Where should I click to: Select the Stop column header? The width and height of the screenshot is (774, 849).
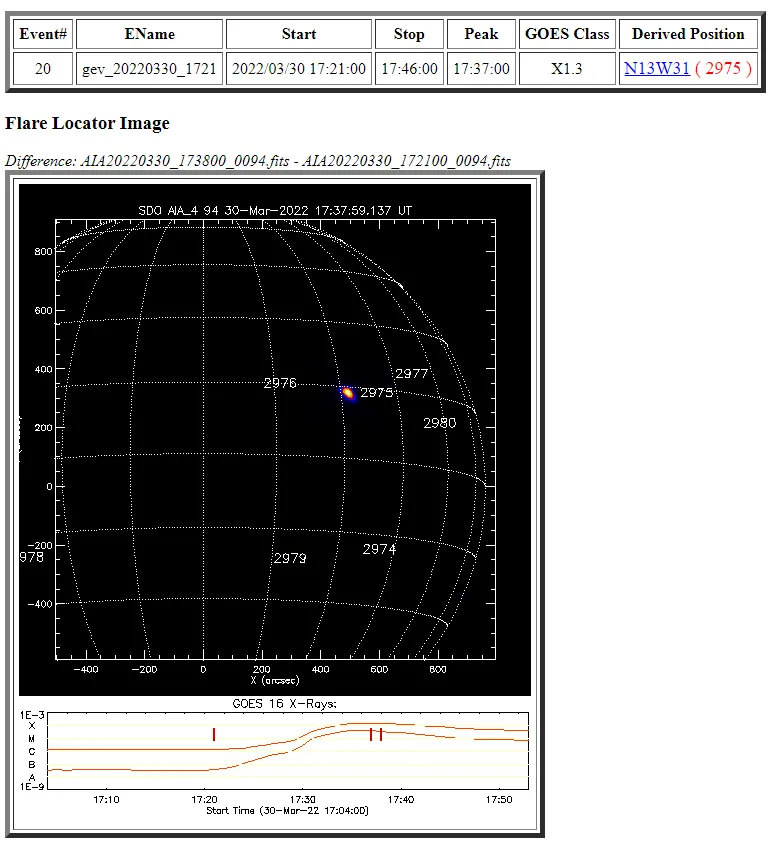pos(409,34)
